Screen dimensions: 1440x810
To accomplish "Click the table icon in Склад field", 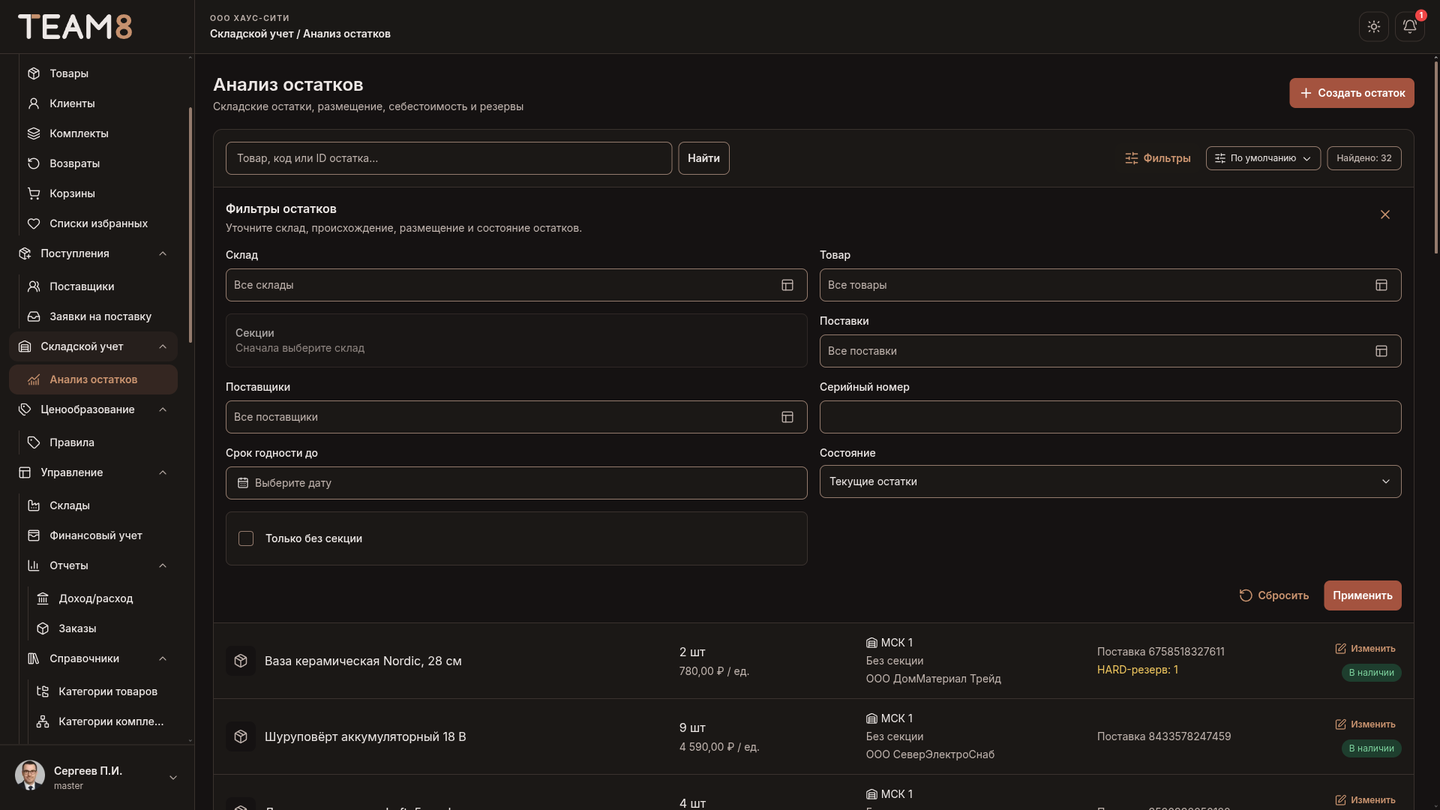I will pyautogui.click(x=787, y=285).
